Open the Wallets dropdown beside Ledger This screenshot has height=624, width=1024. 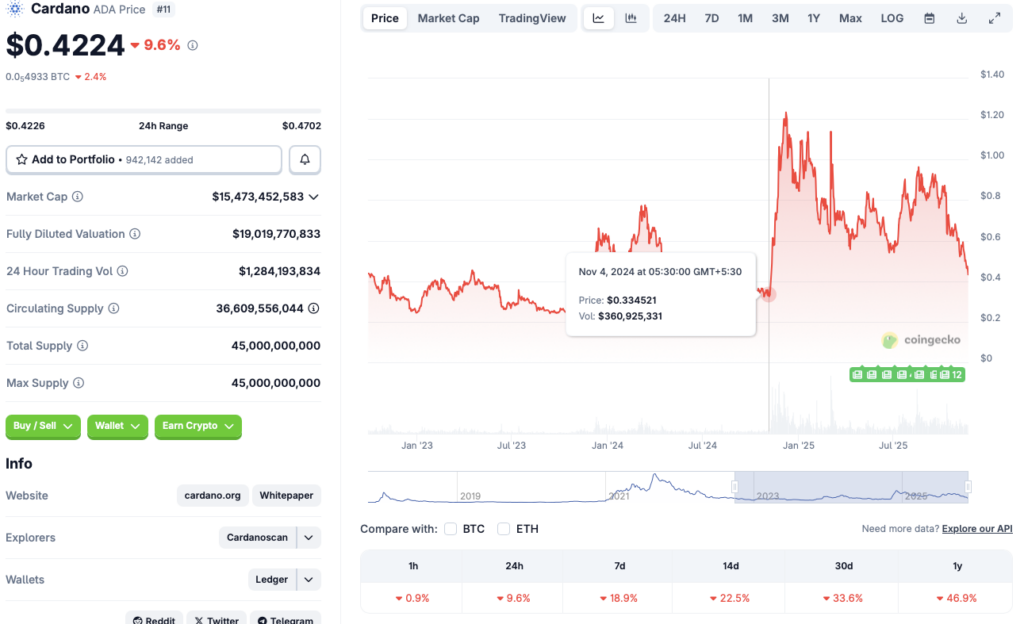point(308,579)
